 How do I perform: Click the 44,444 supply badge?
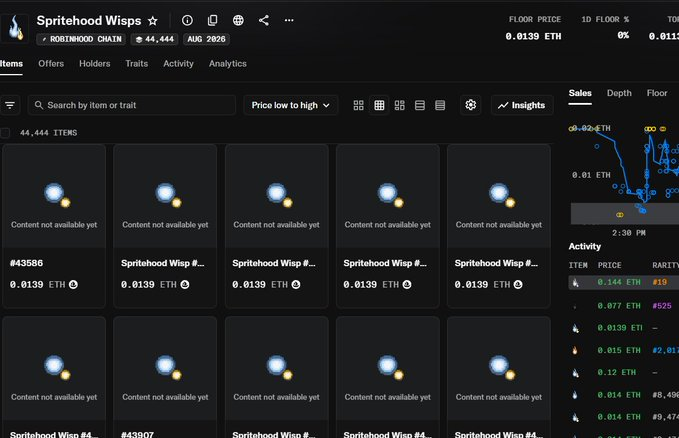pos(155,39)
